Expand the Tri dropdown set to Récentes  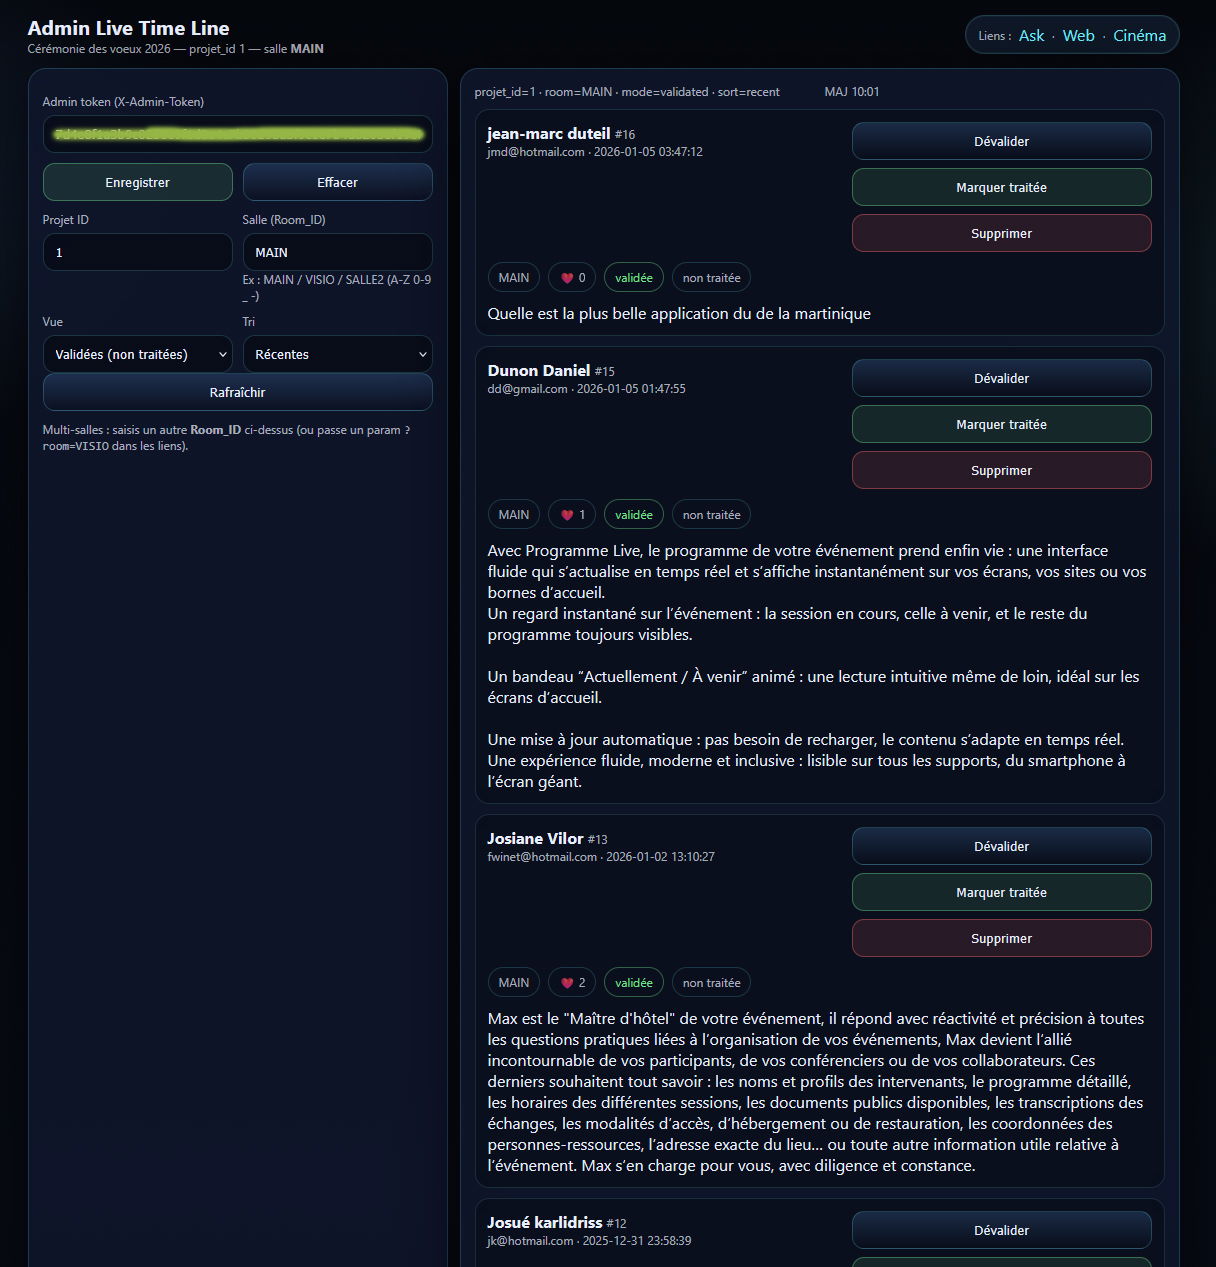point(337,354)
